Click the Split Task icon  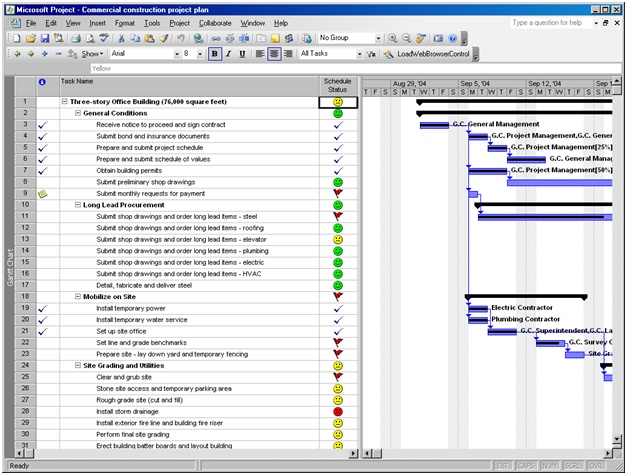coord(244,38)
